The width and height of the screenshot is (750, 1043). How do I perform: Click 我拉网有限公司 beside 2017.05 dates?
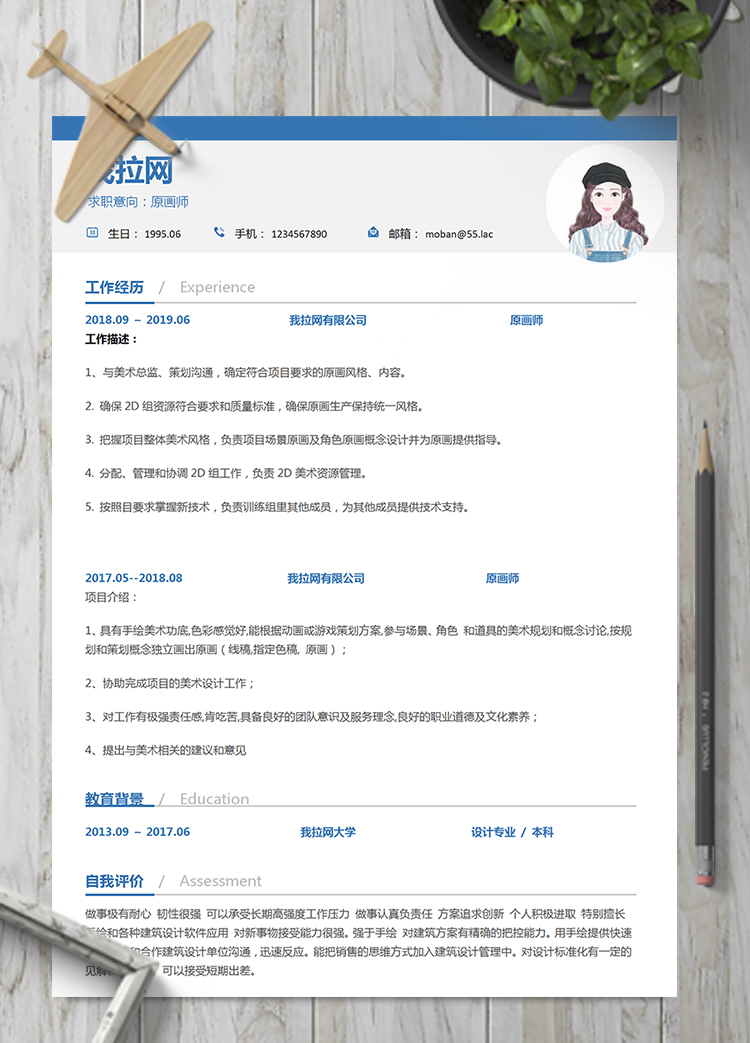[326, 578]
